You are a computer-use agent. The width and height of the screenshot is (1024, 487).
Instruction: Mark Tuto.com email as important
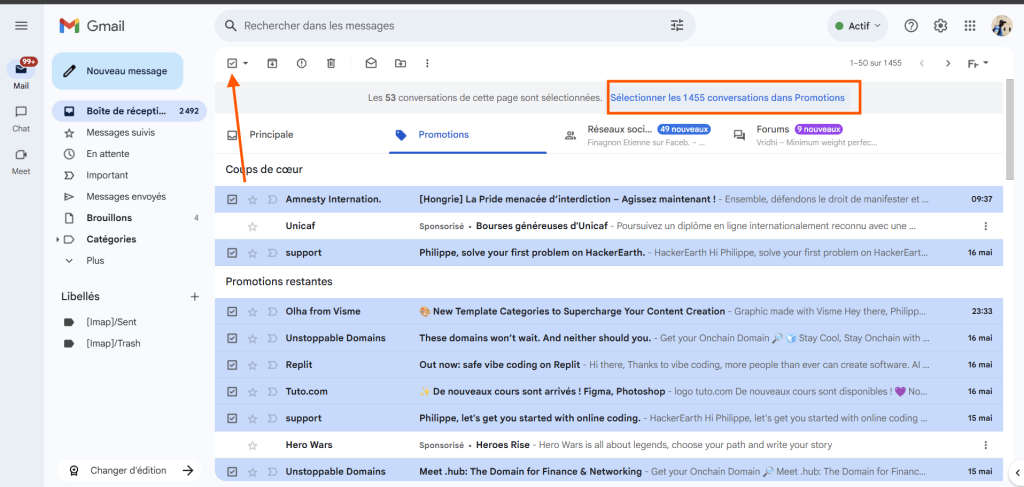pyautogui.click(x=272, y=392)
